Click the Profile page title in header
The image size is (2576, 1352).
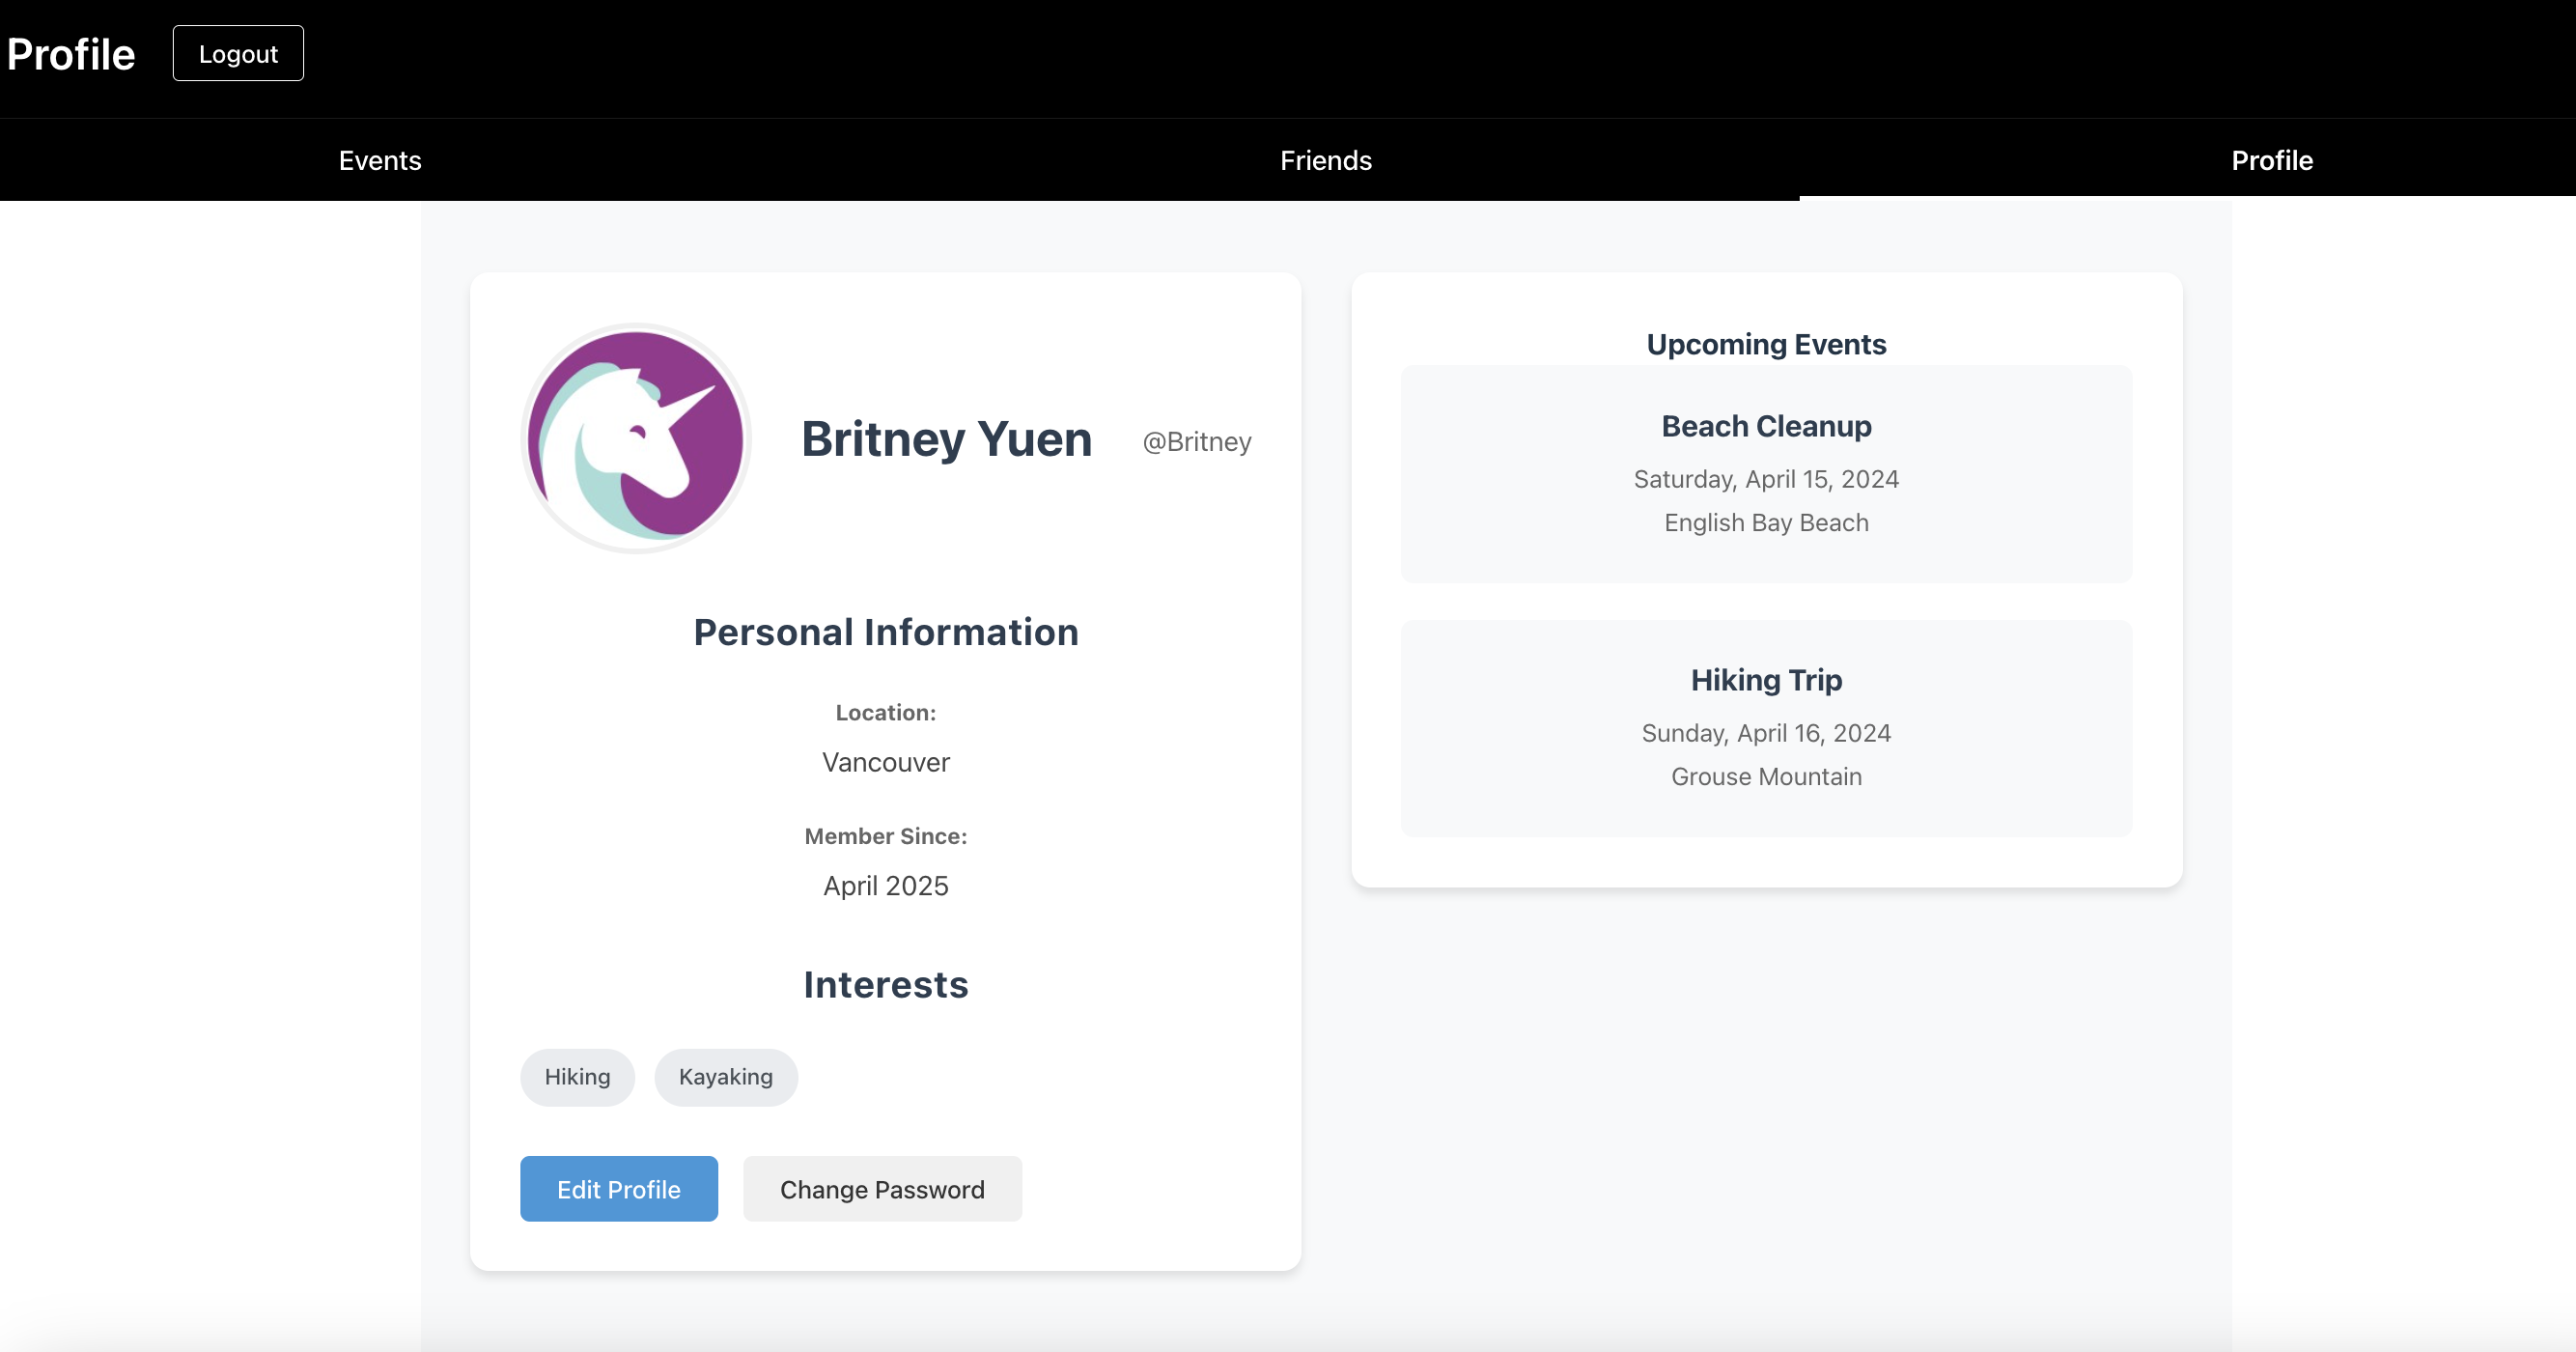[x=71, y=54]
